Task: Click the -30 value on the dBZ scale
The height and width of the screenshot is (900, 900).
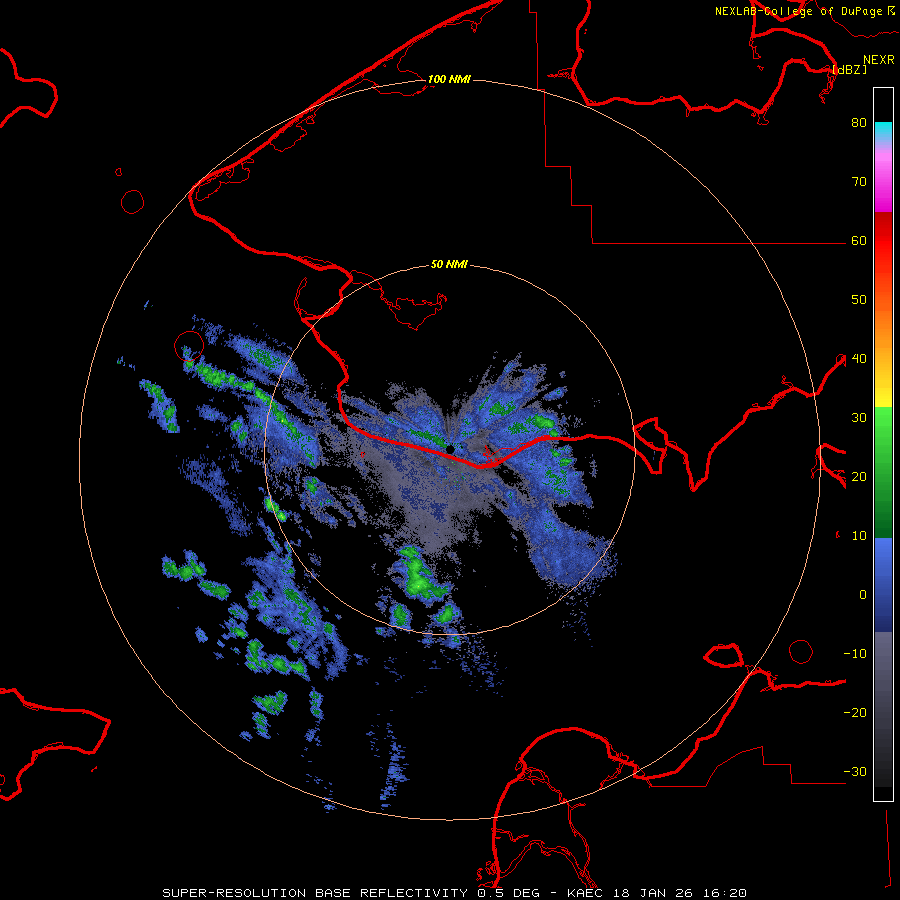Action: [855, 771]
